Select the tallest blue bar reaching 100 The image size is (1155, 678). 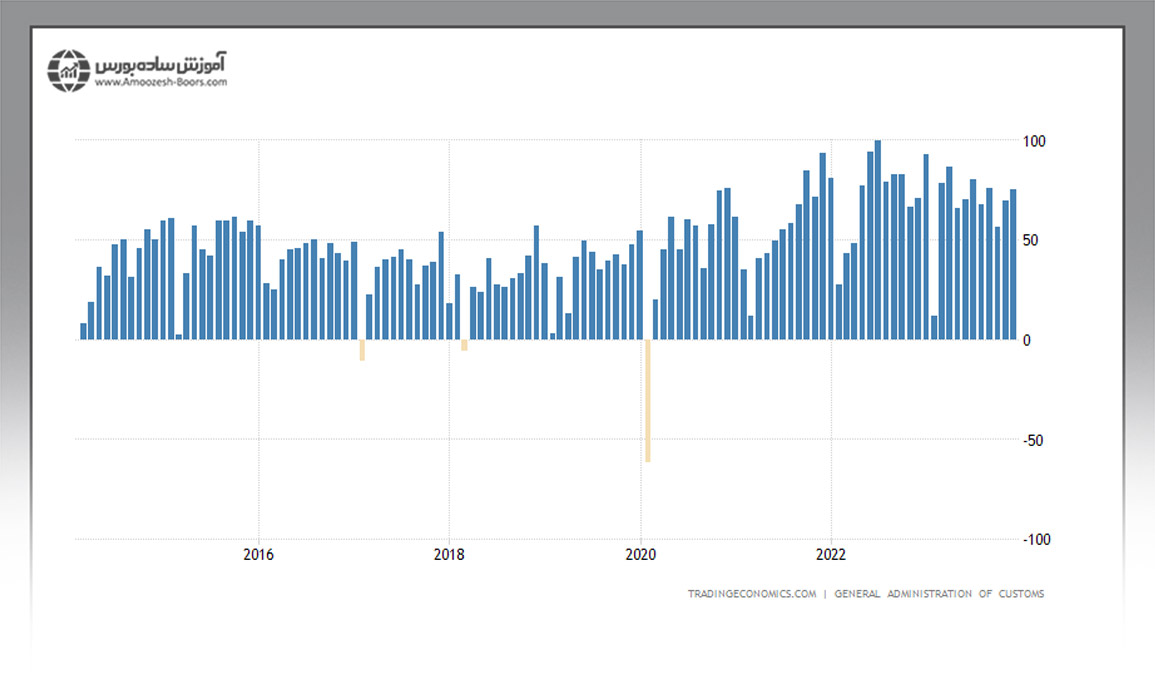878,240
